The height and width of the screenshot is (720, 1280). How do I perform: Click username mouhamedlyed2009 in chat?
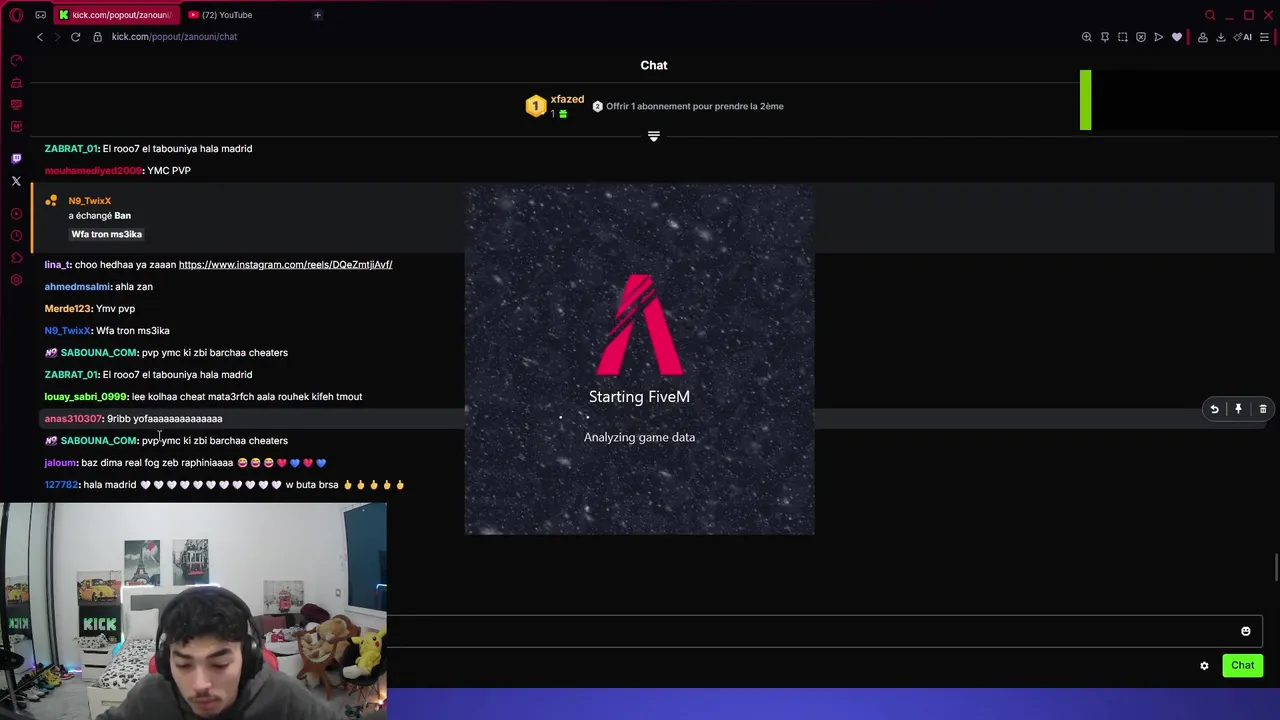pyautogui.click(x=93, y=171)
